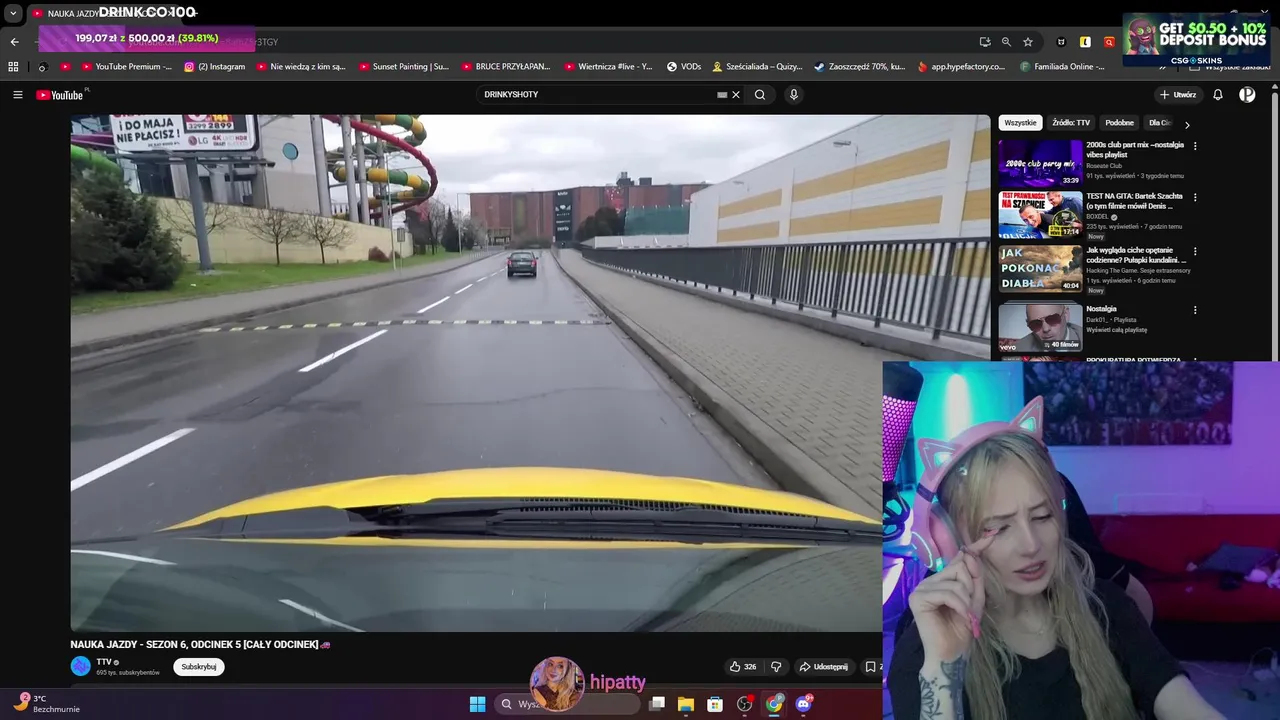Show more filter chips with right chevron

1187,124
